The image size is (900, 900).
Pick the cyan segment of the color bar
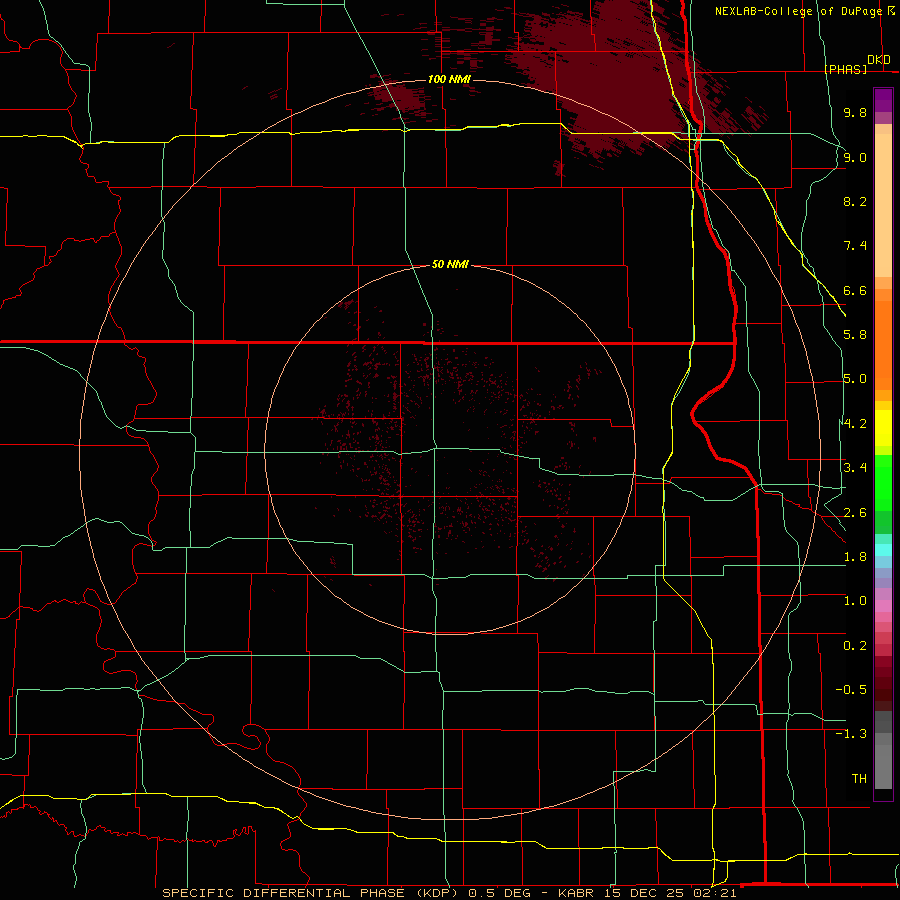point(883,550)
